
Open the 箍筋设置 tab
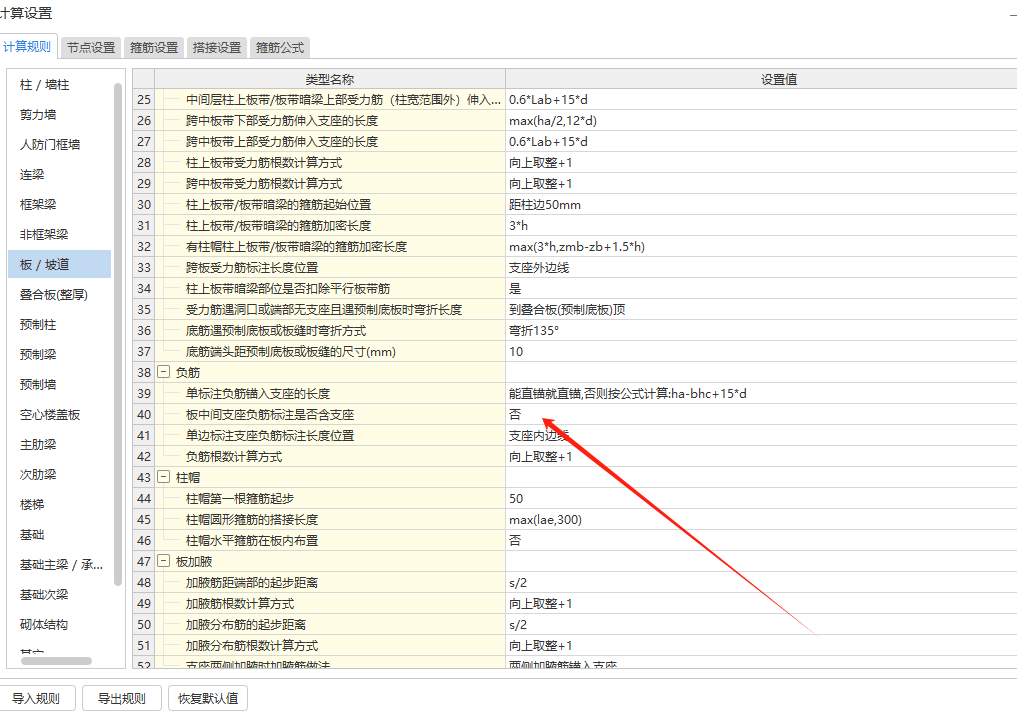[x=154, y=47]
